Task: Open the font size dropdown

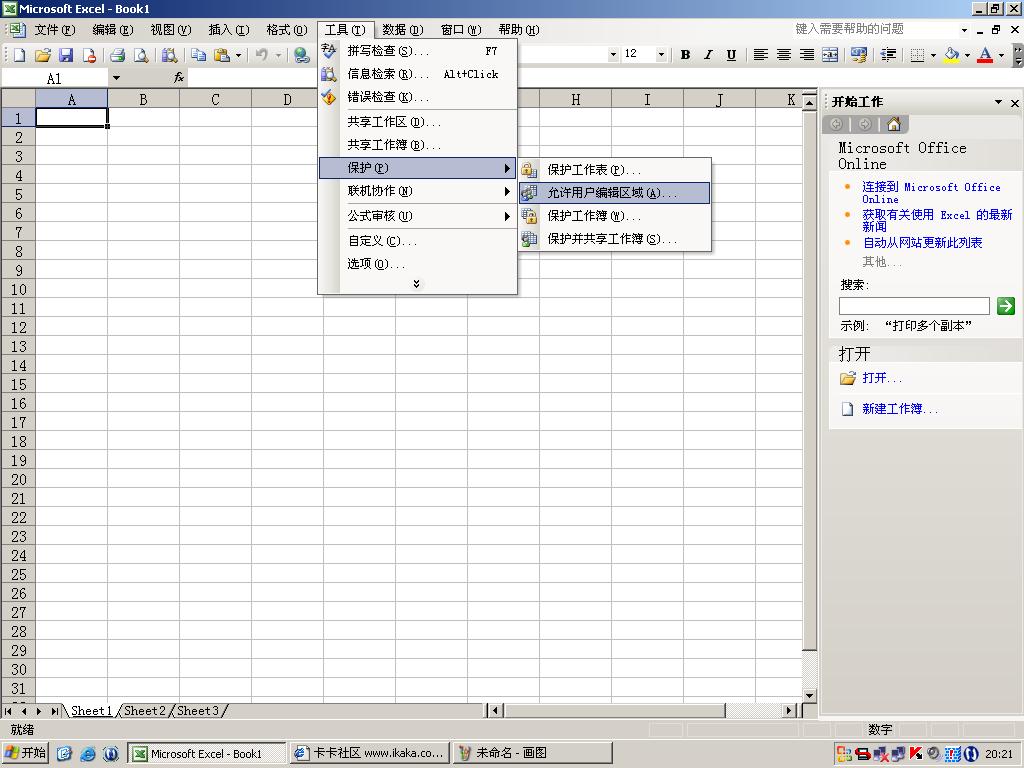Action: [x=661, y=55]
